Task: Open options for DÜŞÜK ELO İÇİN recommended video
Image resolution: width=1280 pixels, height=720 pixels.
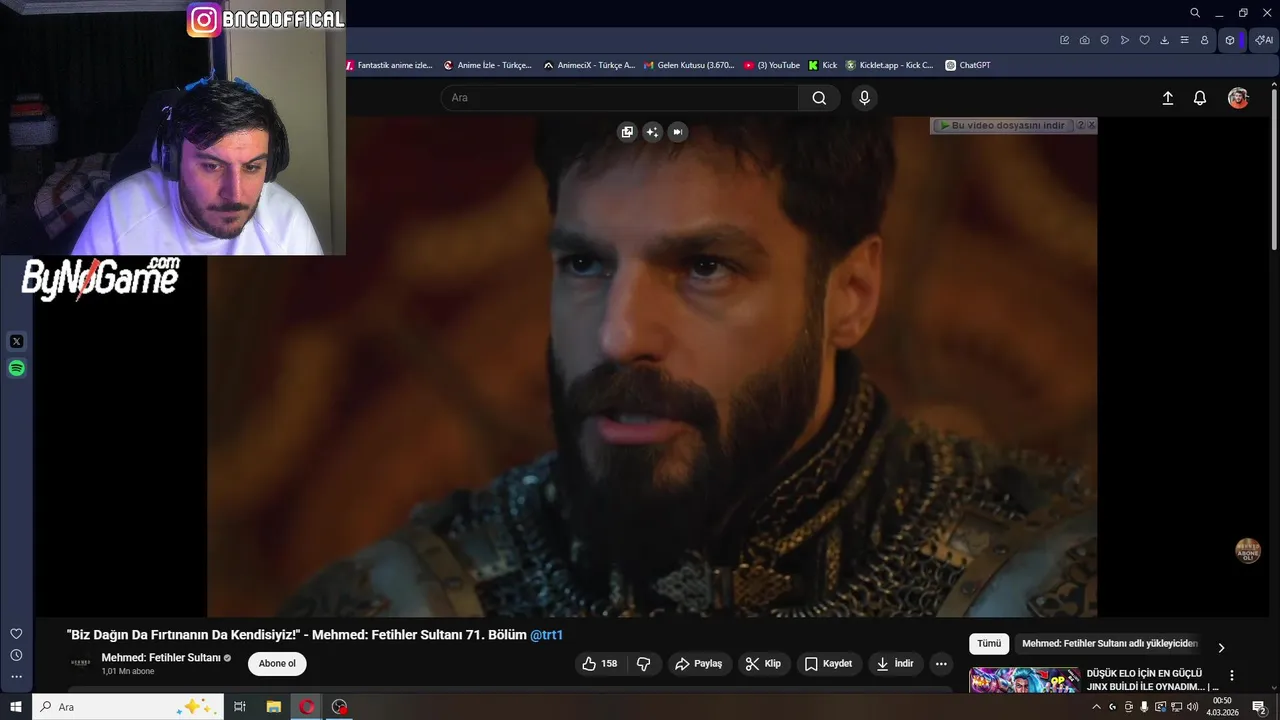Action: click(1232, 676)
